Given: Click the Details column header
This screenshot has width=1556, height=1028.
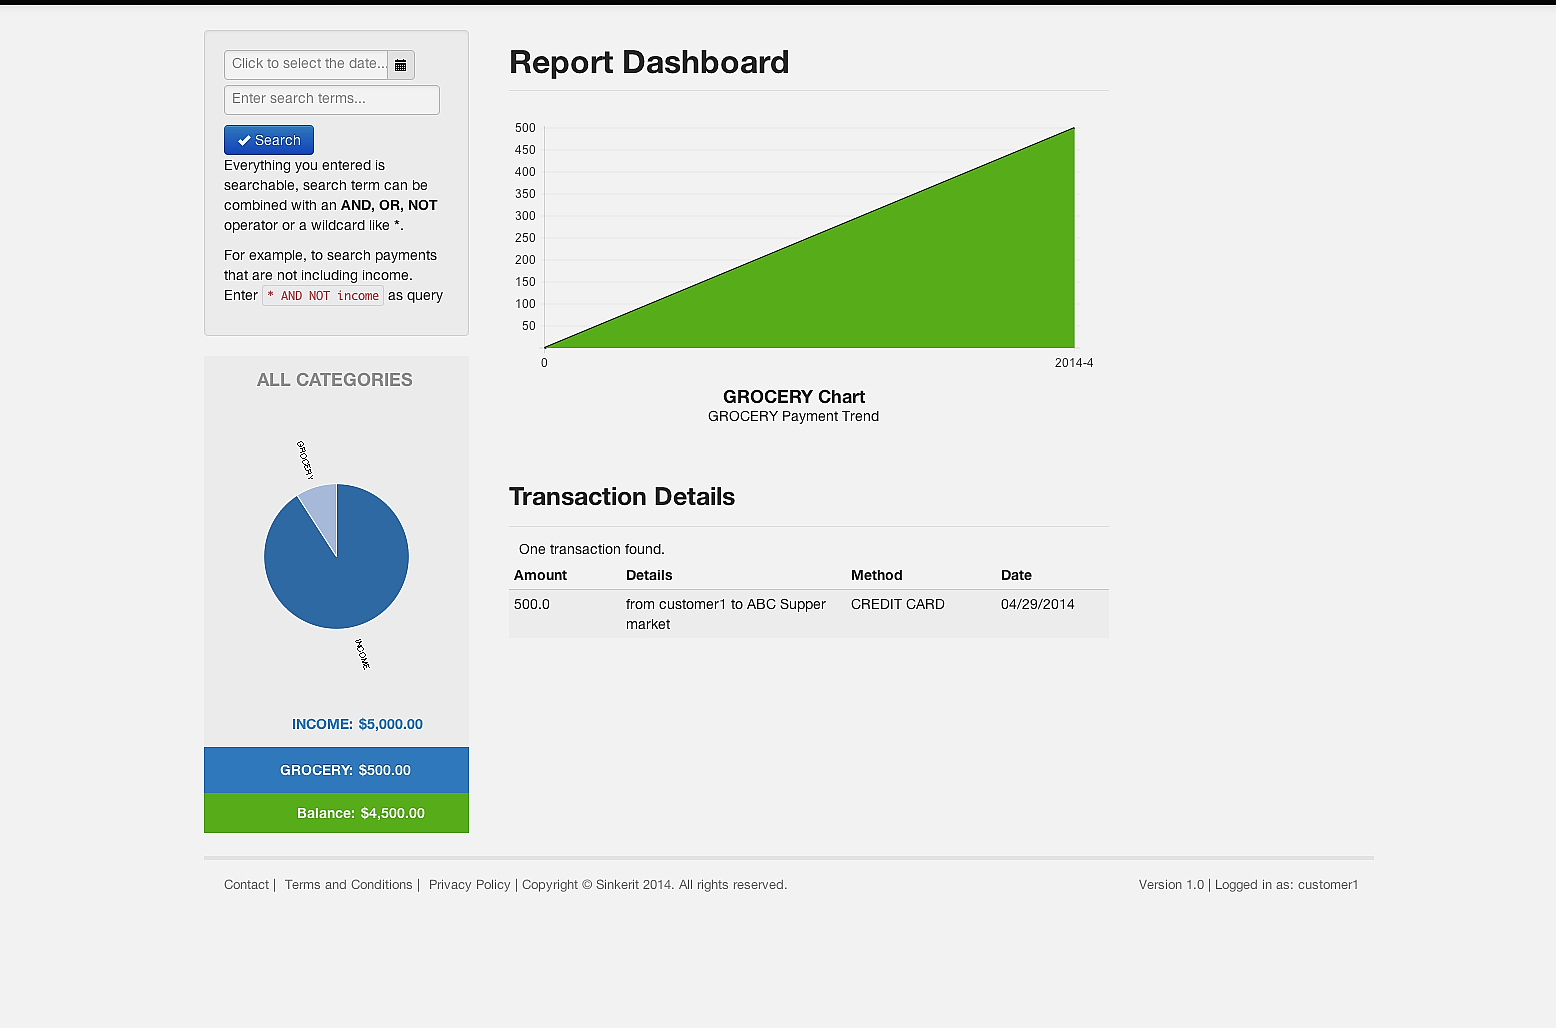Looking at the screenshot, I should coord(649,575).
